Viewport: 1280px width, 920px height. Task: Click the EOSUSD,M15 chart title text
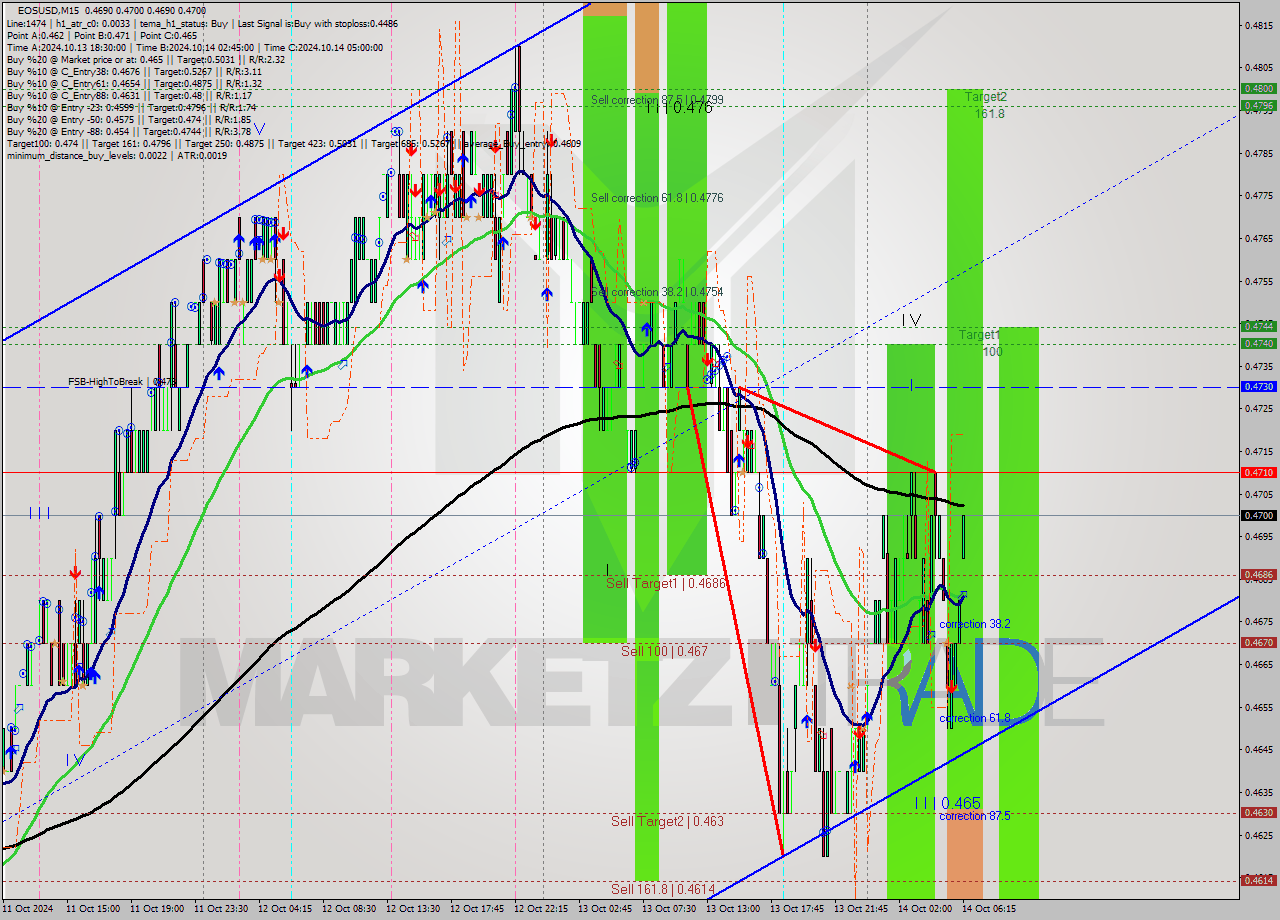(x=48, y=9)
